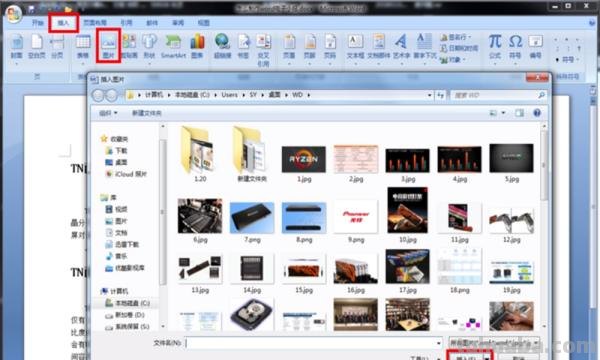
Task: Open the 引用 (References) tab
Action: pos(126,23)
